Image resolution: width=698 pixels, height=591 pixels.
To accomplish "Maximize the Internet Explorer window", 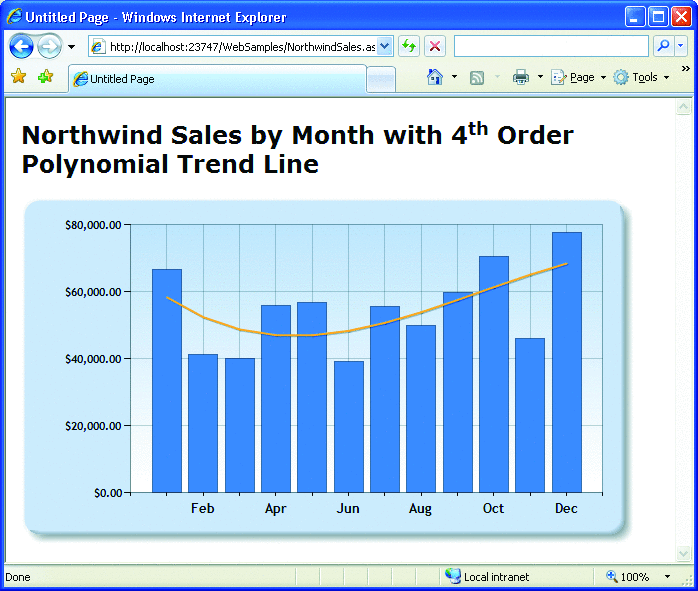I will coord(658,17).
